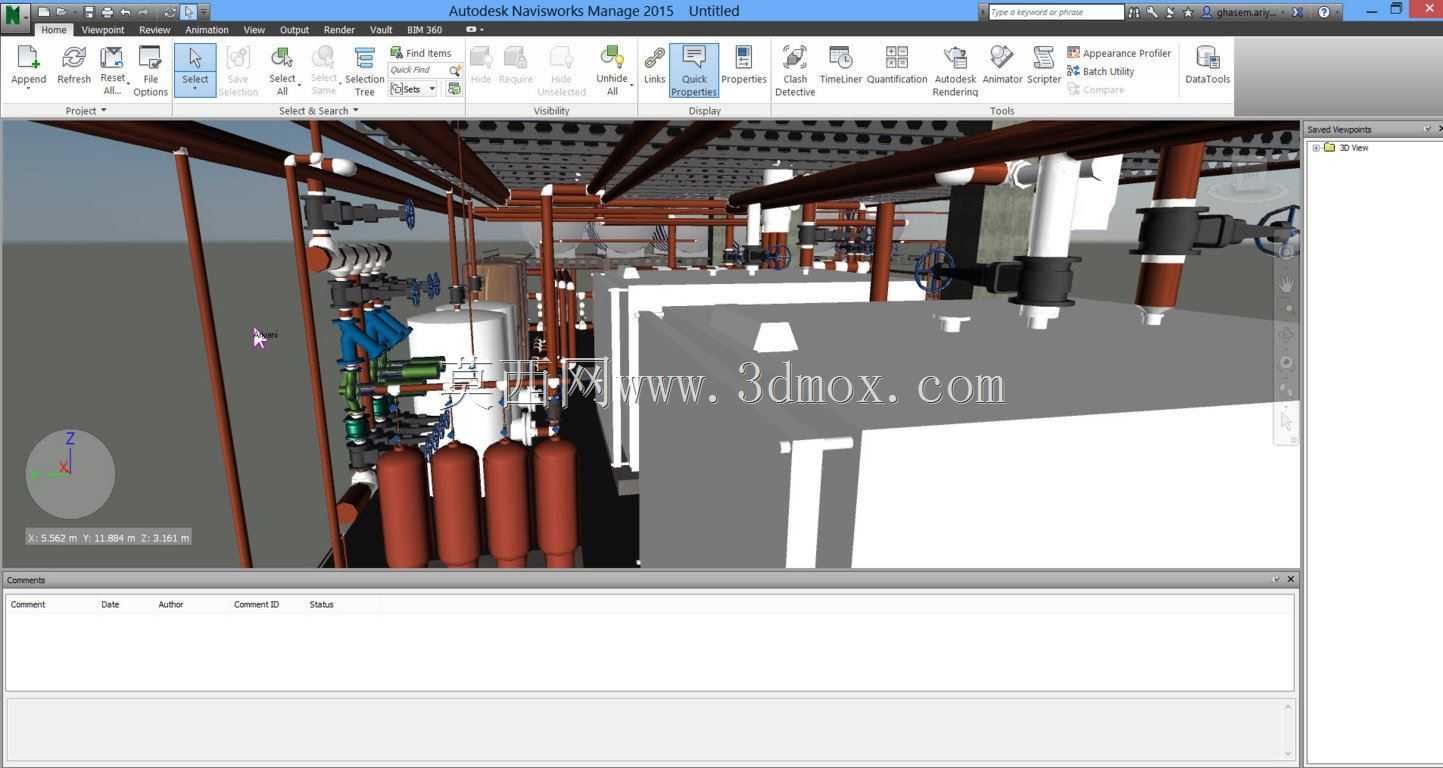Click the XYZ axis orientation gizmo
This screenshot has height=768, width=1443.
point(70,474)
